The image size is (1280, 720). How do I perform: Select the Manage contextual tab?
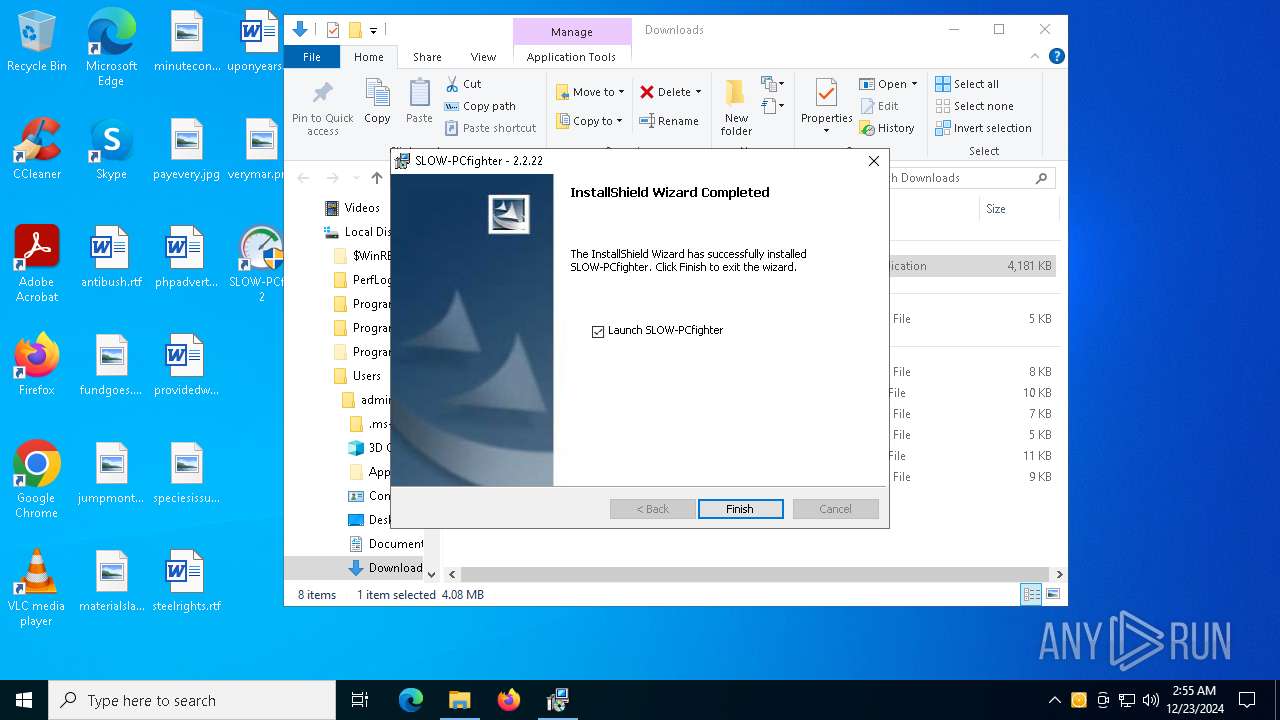[572, 32]
